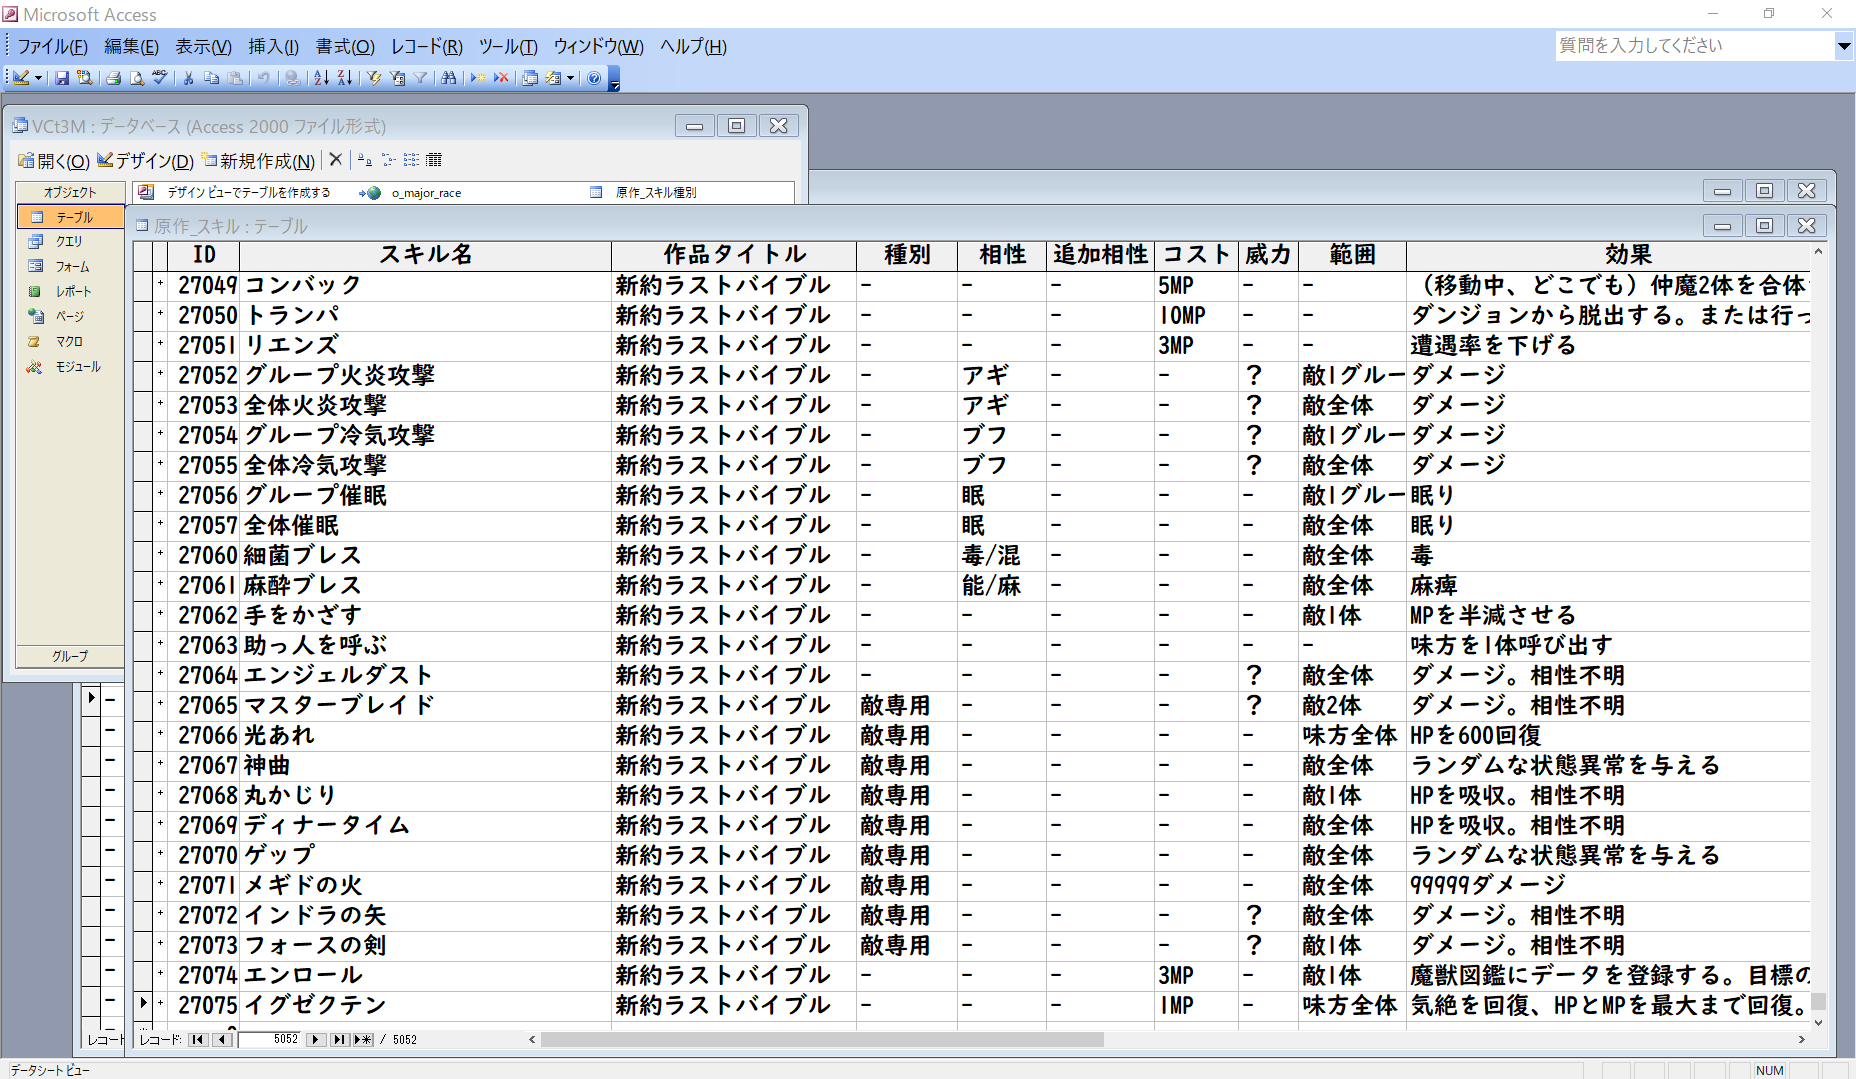Click the Copy toolbar icon
Viewport: 1856px width, 1079px height.
(x=211, y=78)
